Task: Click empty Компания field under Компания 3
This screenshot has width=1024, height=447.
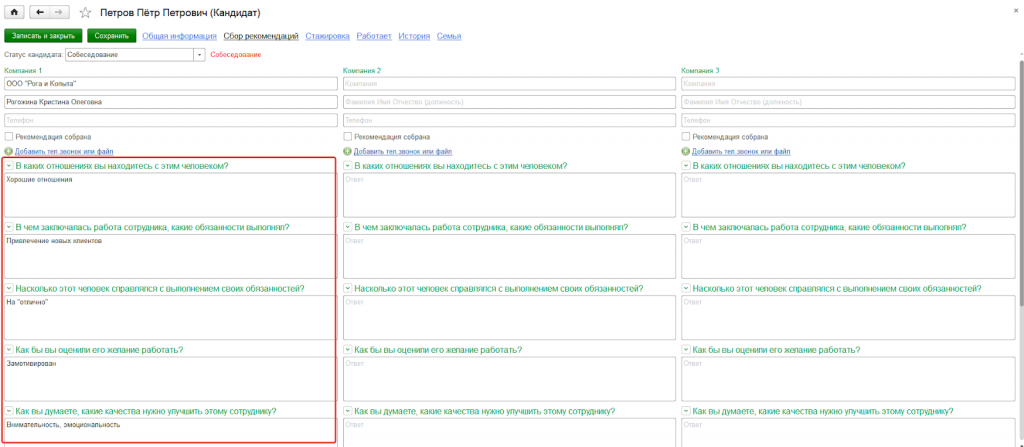Action: click(848, 84)
